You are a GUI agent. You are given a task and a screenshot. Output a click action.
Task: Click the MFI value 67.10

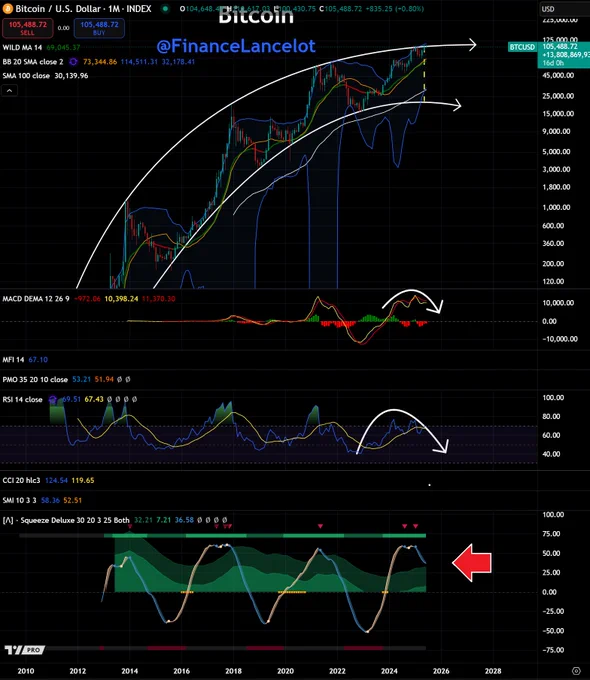(x=38, y=360)
